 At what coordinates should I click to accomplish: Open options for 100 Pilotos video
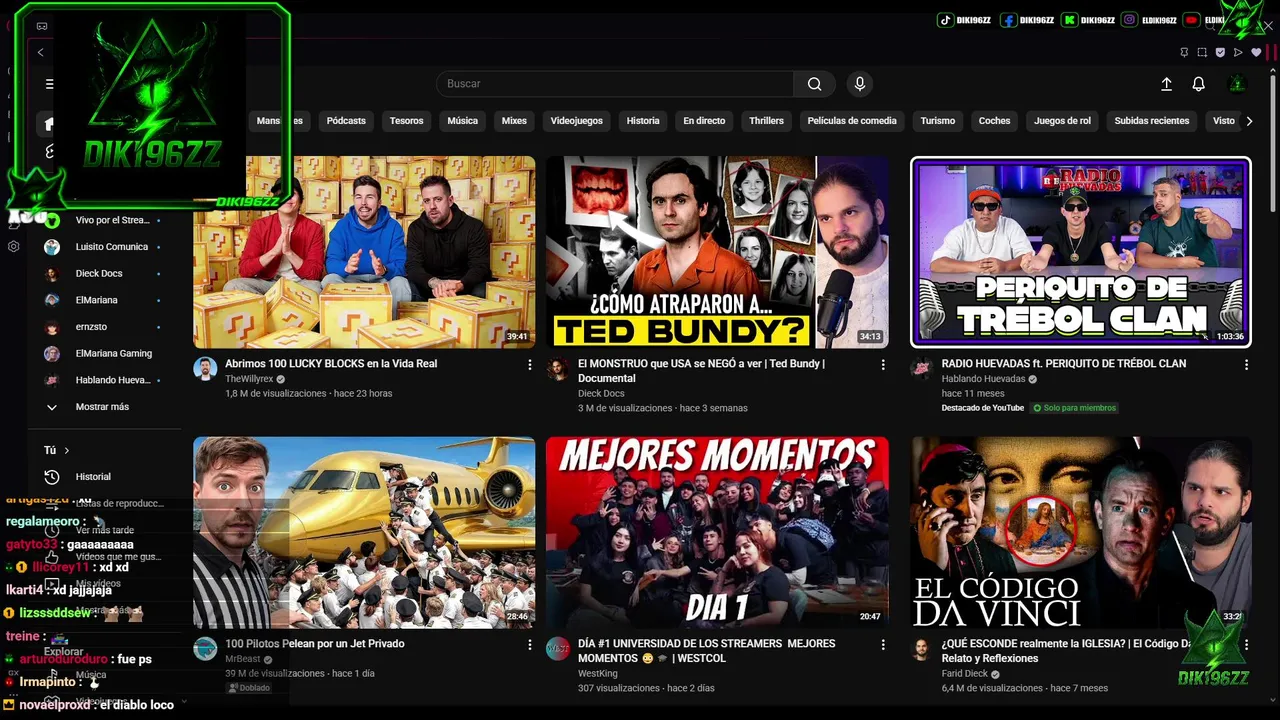[x=529, y=645]
